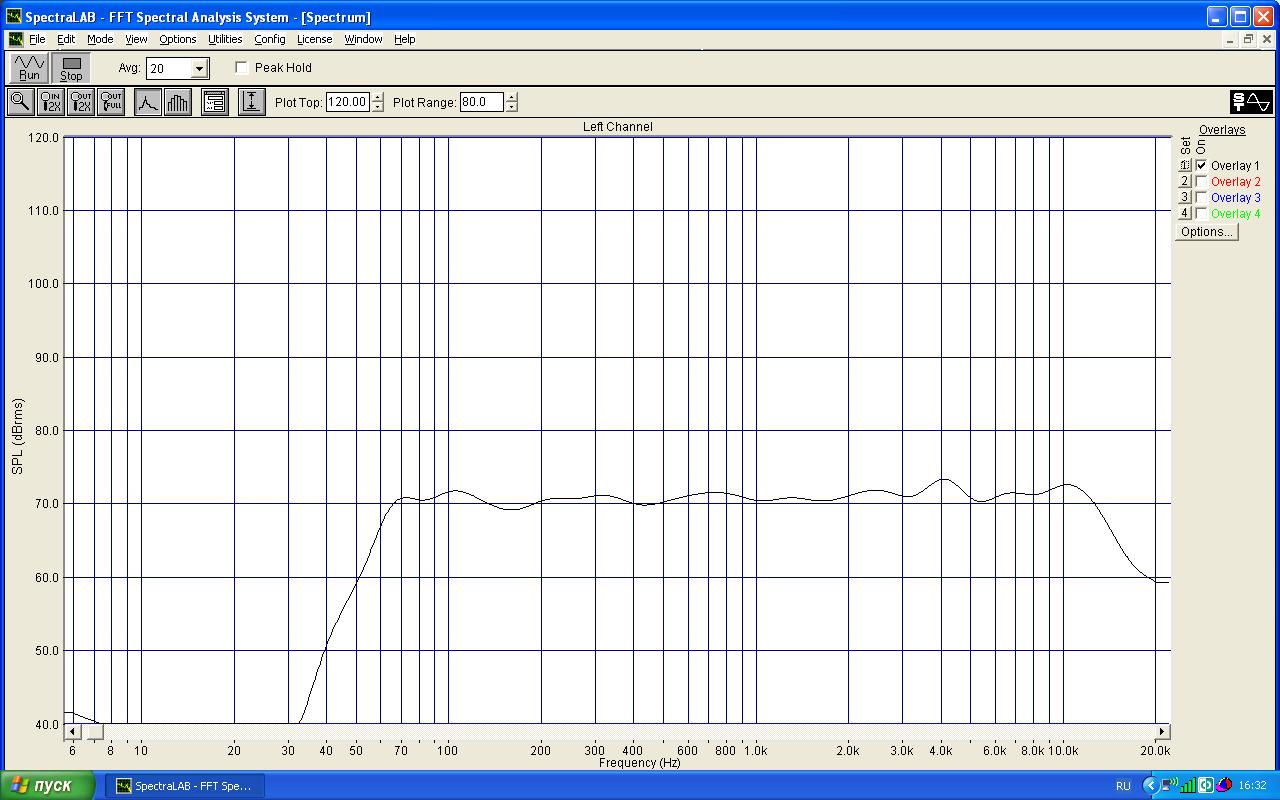Turn on the Overlay 3 checkbox
This screenshot has width=1280, height=800.
pyautogui.click(x=1201, y=198)
